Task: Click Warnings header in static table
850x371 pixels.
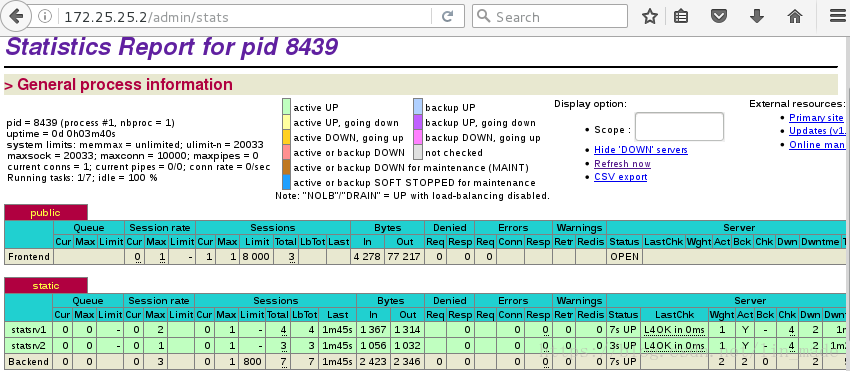Action: 579,300
